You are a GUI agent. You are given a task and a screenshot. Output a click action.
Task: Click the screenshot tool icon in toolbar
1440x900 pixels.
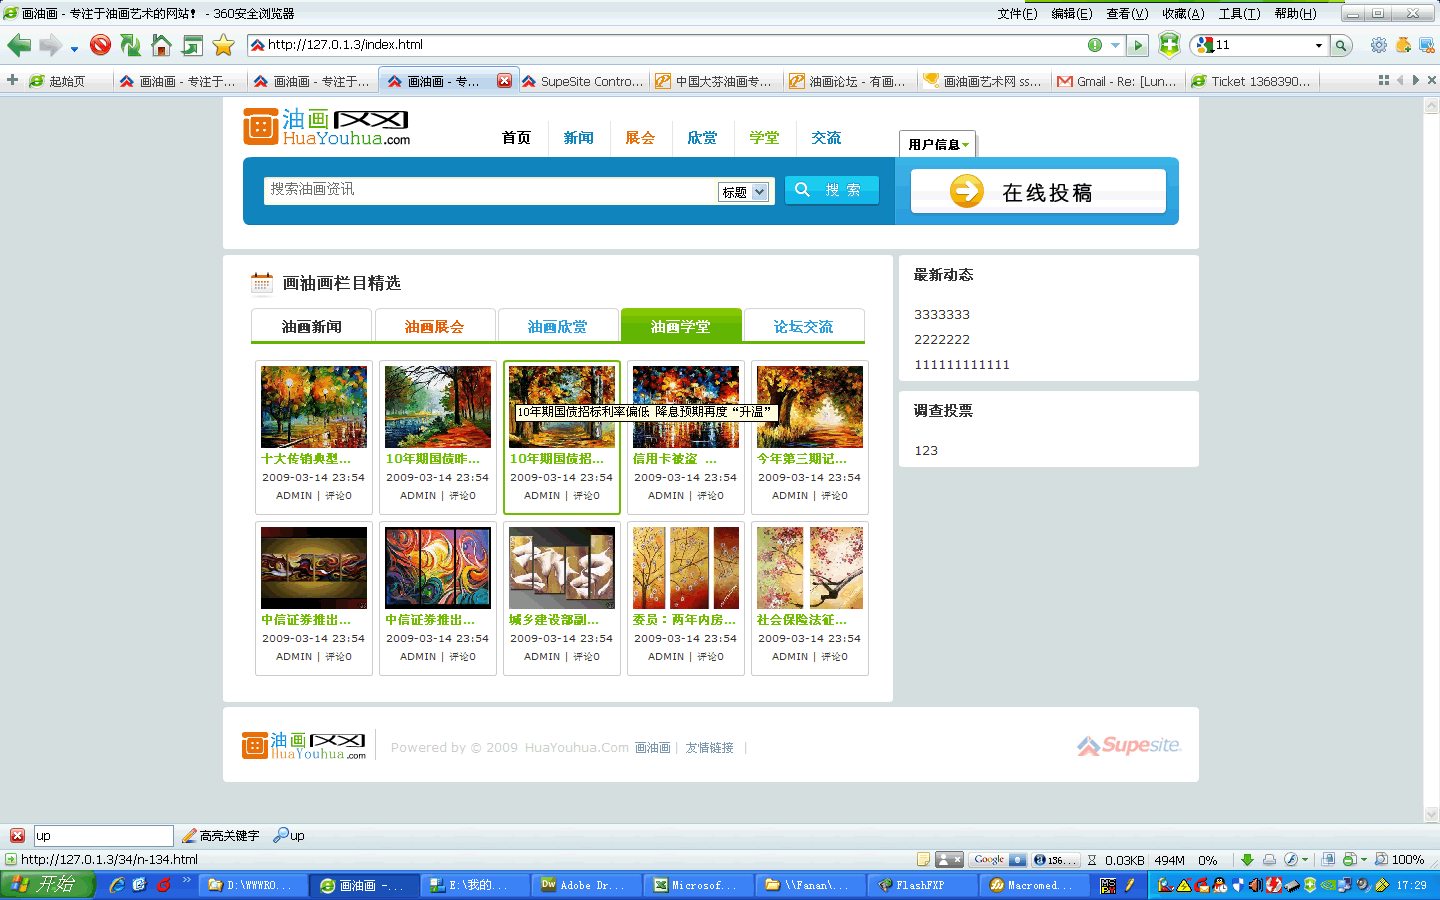tap(1426, 45)
